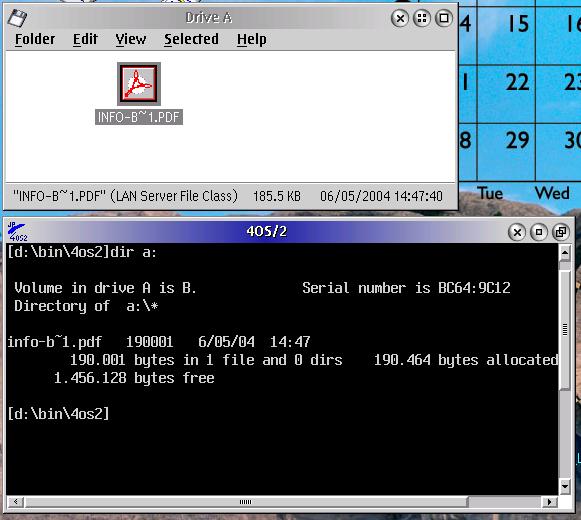Open the View menu in Drive A
The height and width of the screenshot is (520, 581).
coord(131,39)
